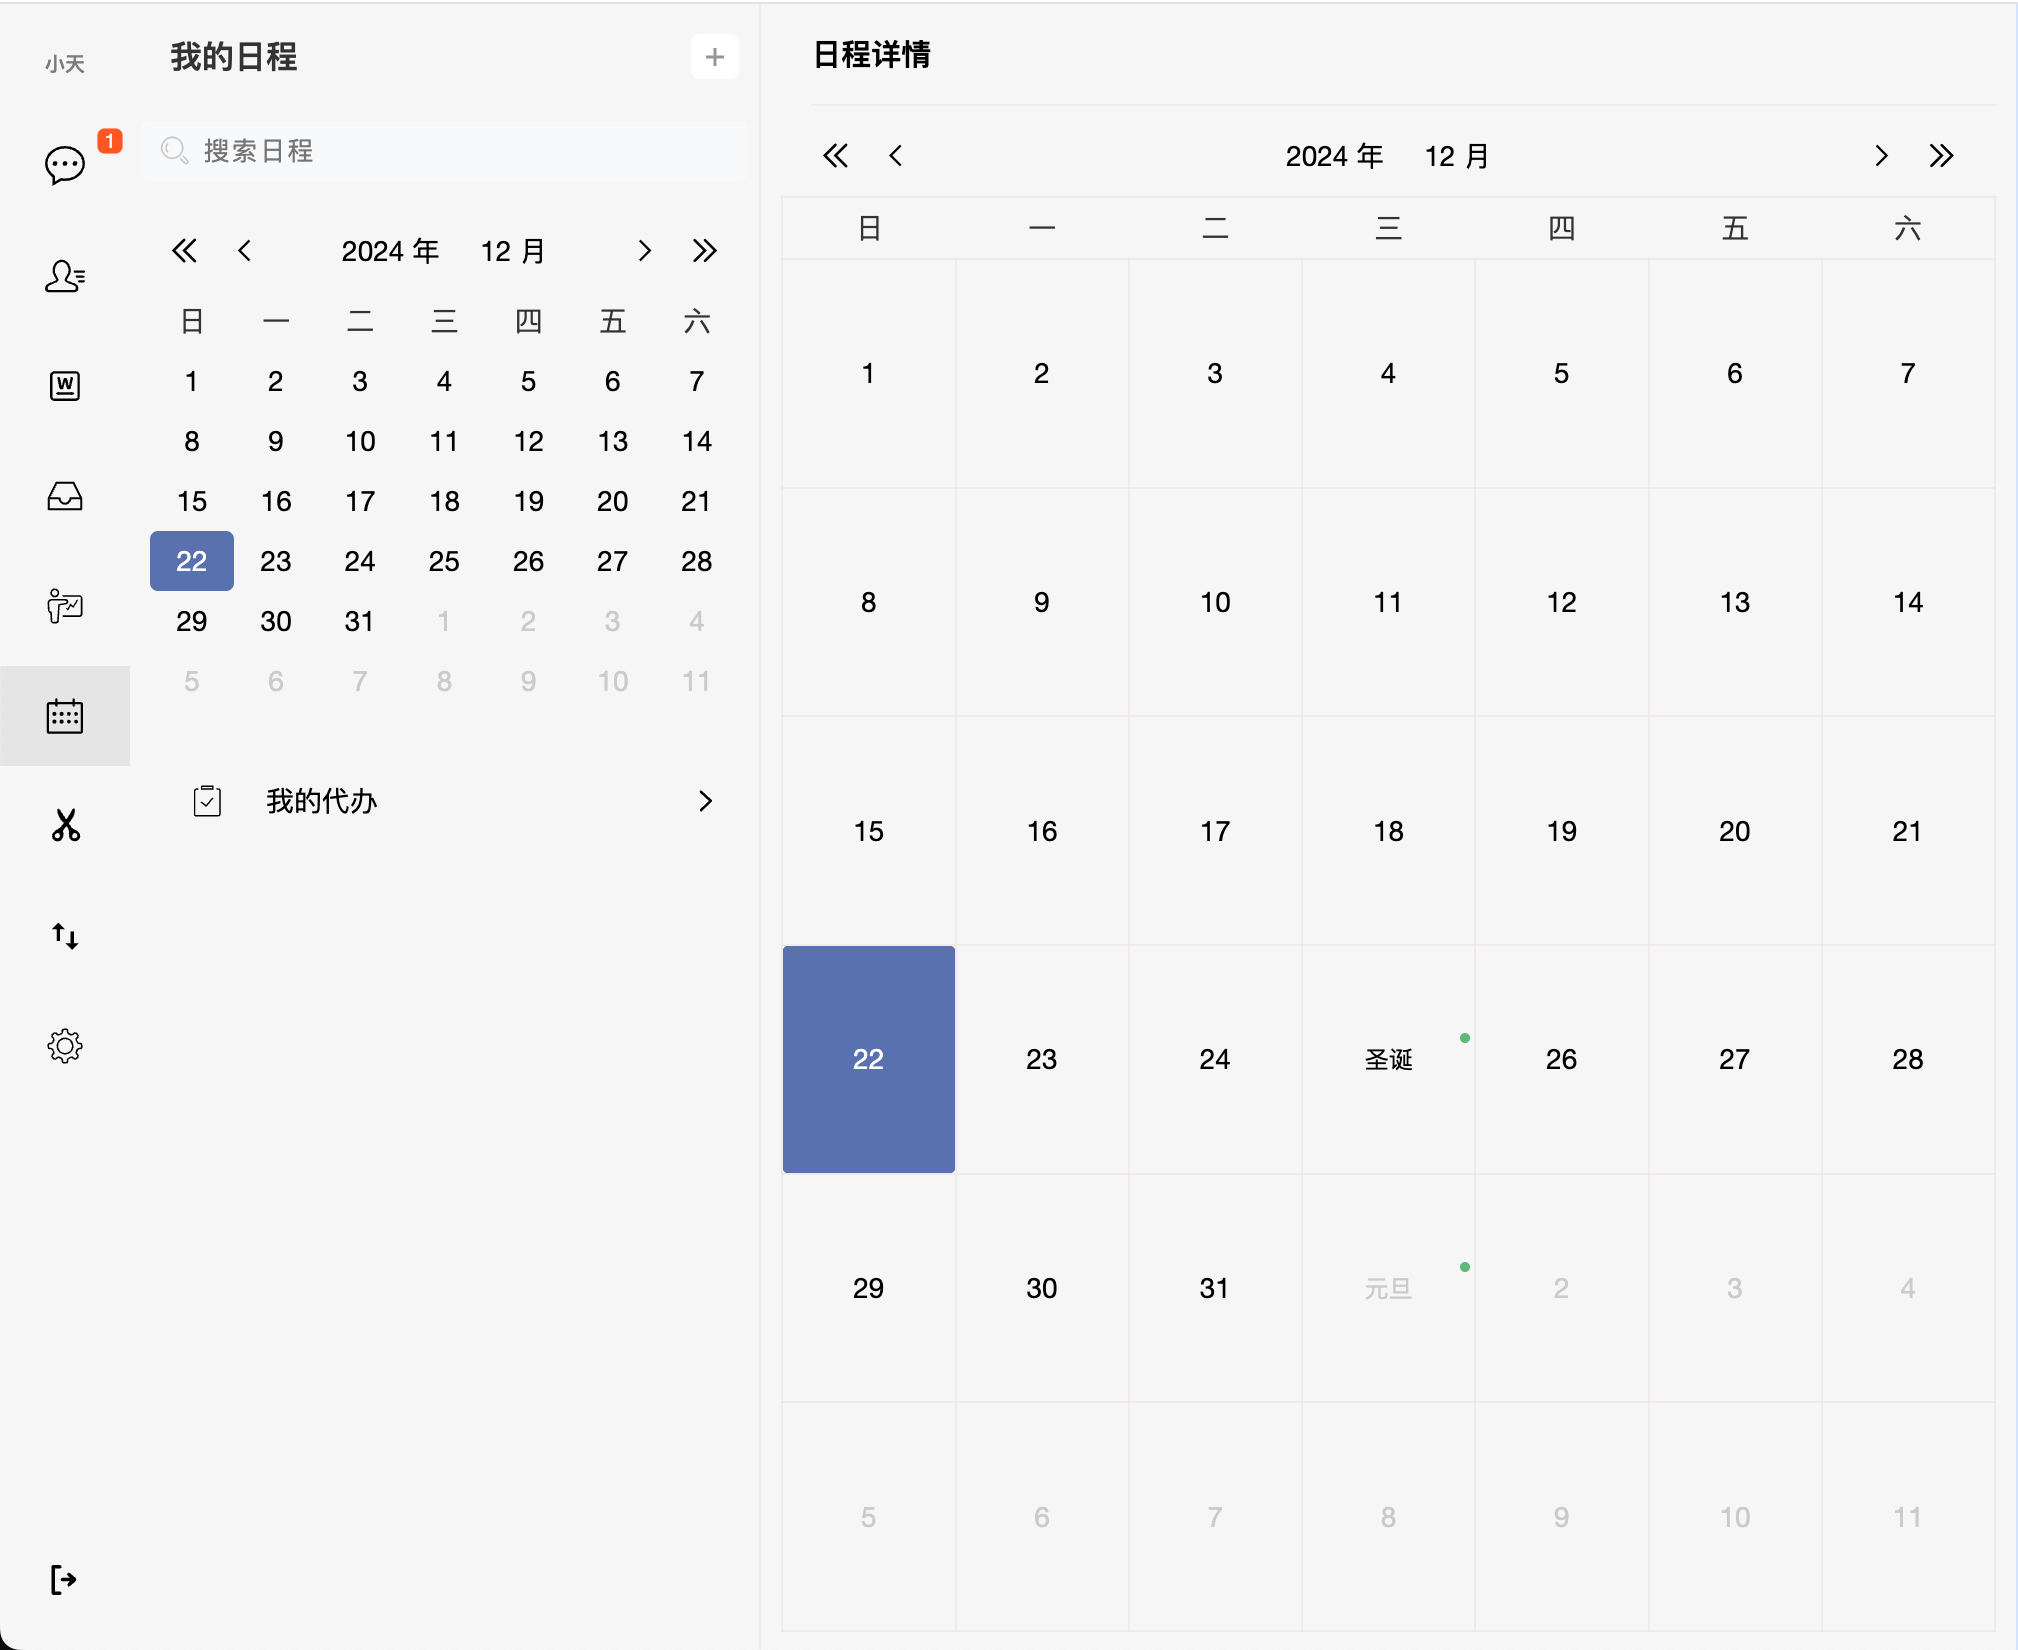2018x1650 pixels.
Task: Go to next year in schedule details calendar
Action: click(x=1941, y=156)
